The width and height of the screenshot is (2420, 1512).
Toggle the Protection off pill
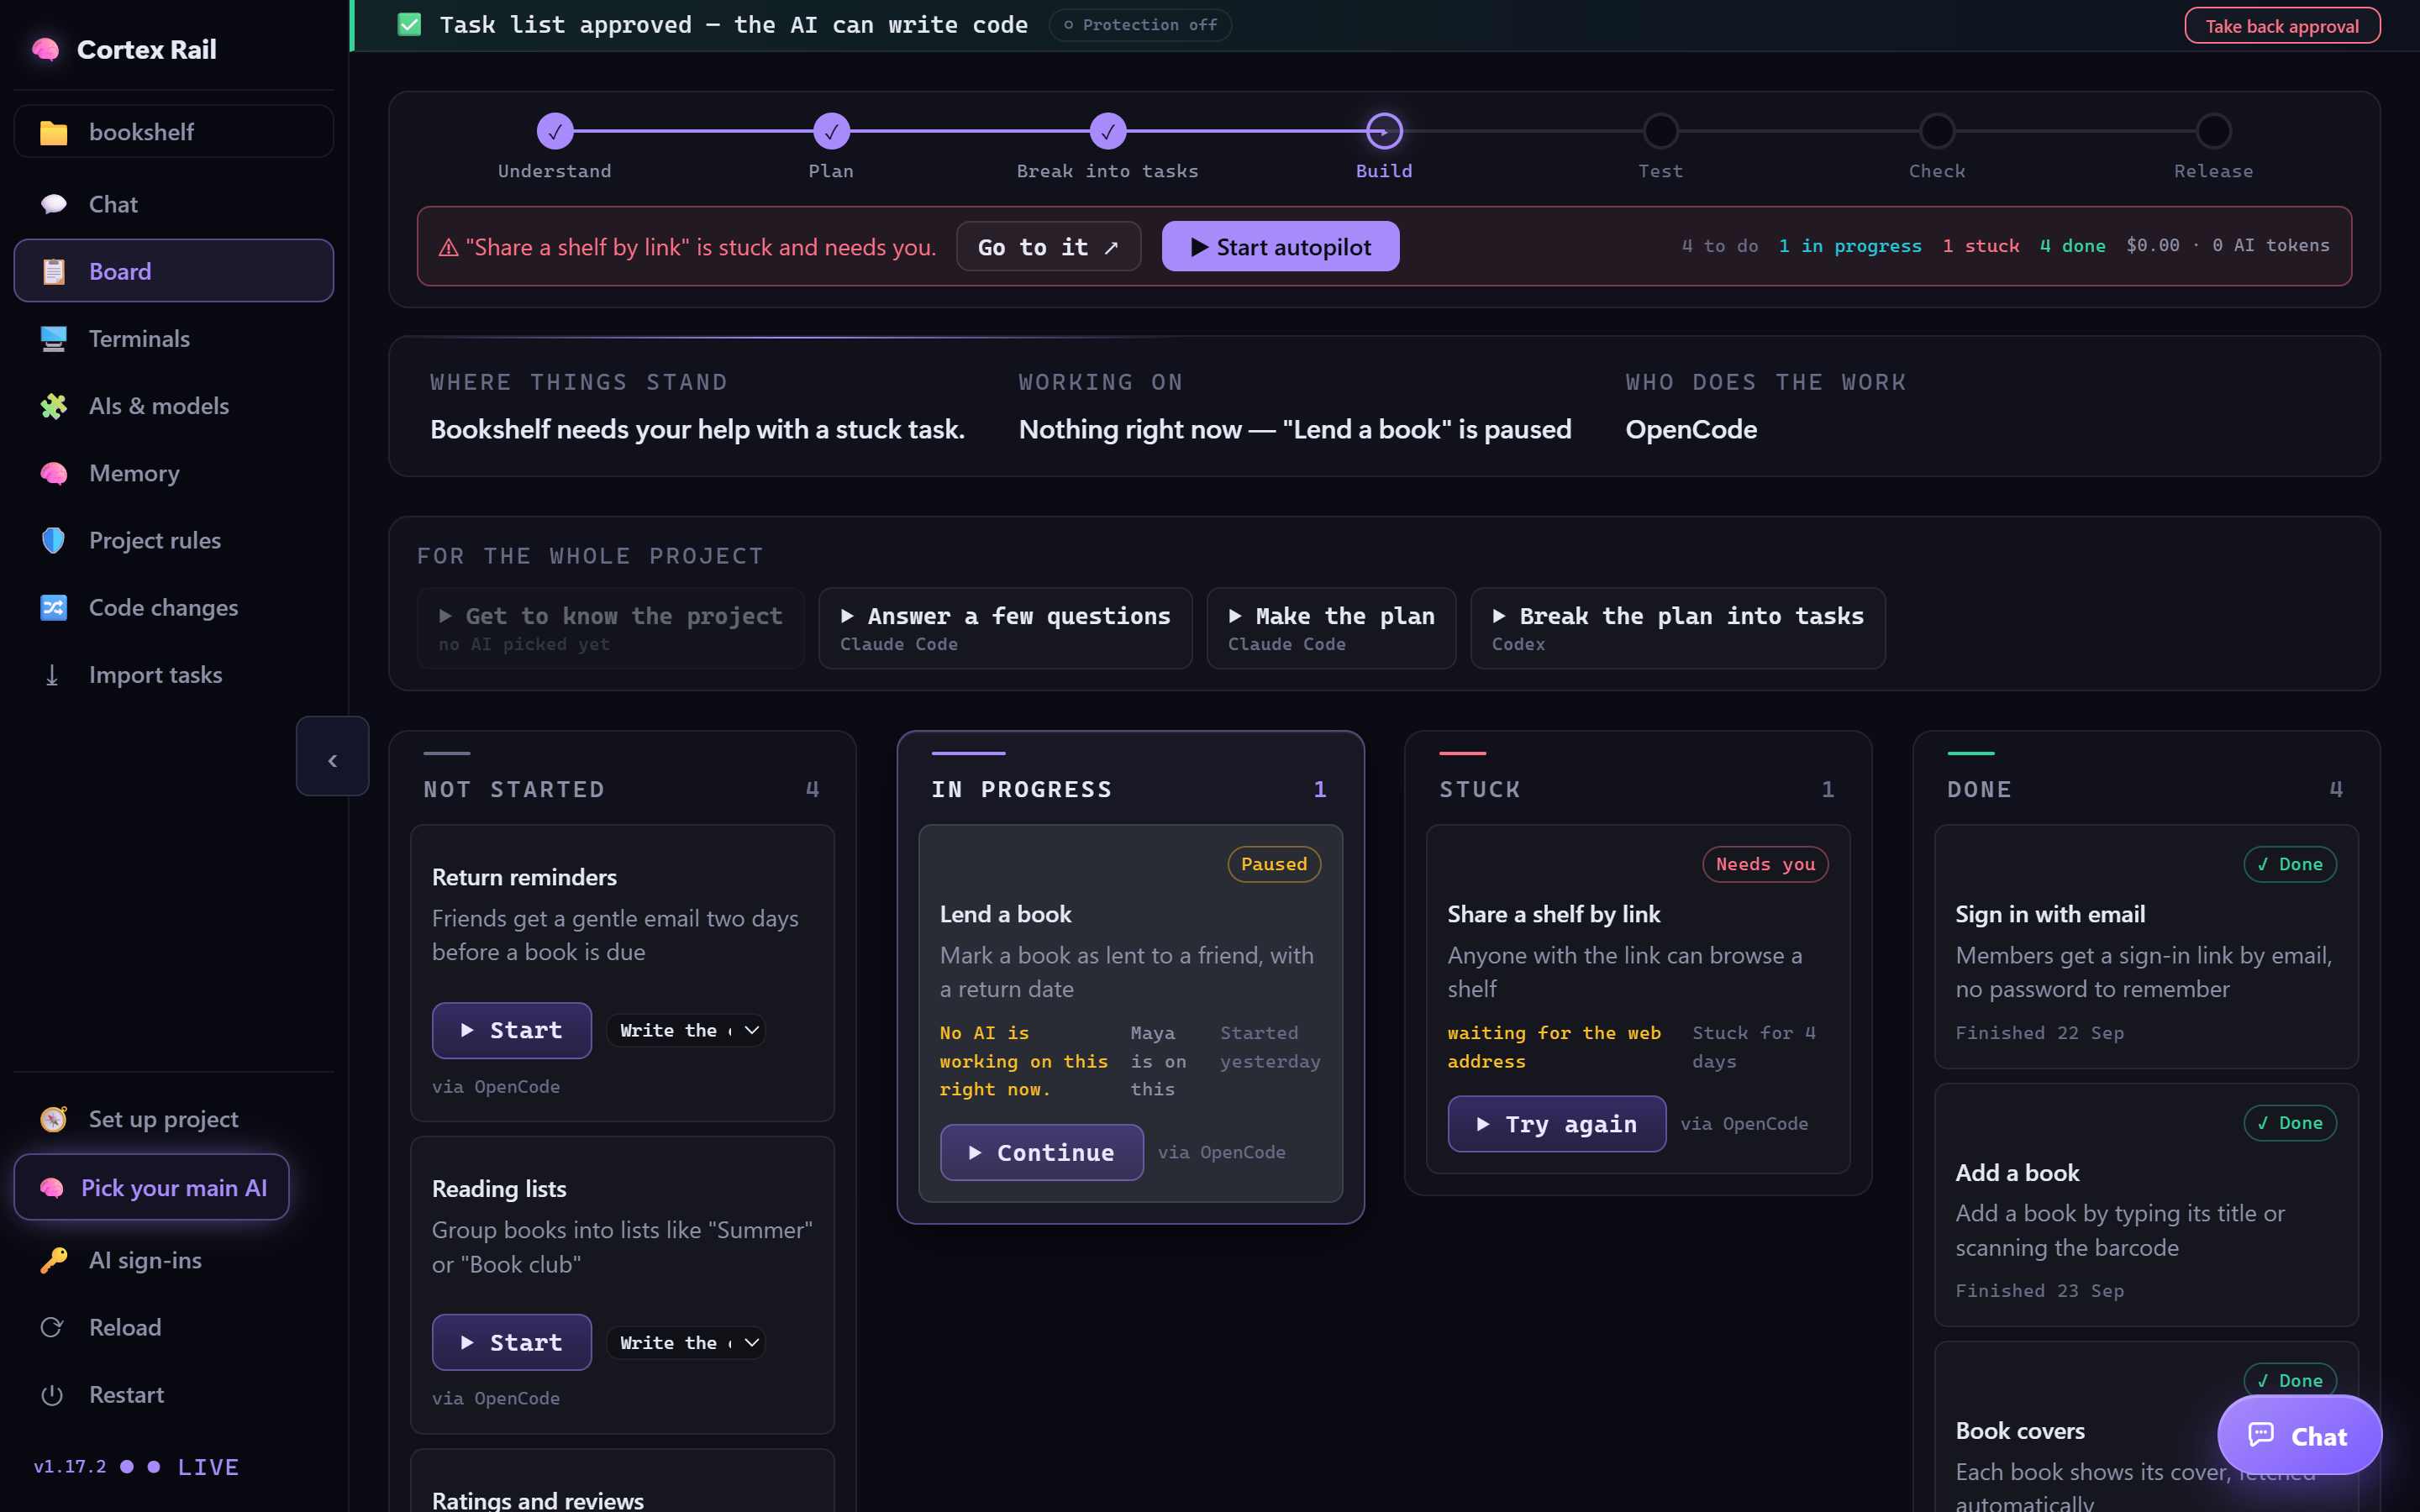(x=1140, y=24)
